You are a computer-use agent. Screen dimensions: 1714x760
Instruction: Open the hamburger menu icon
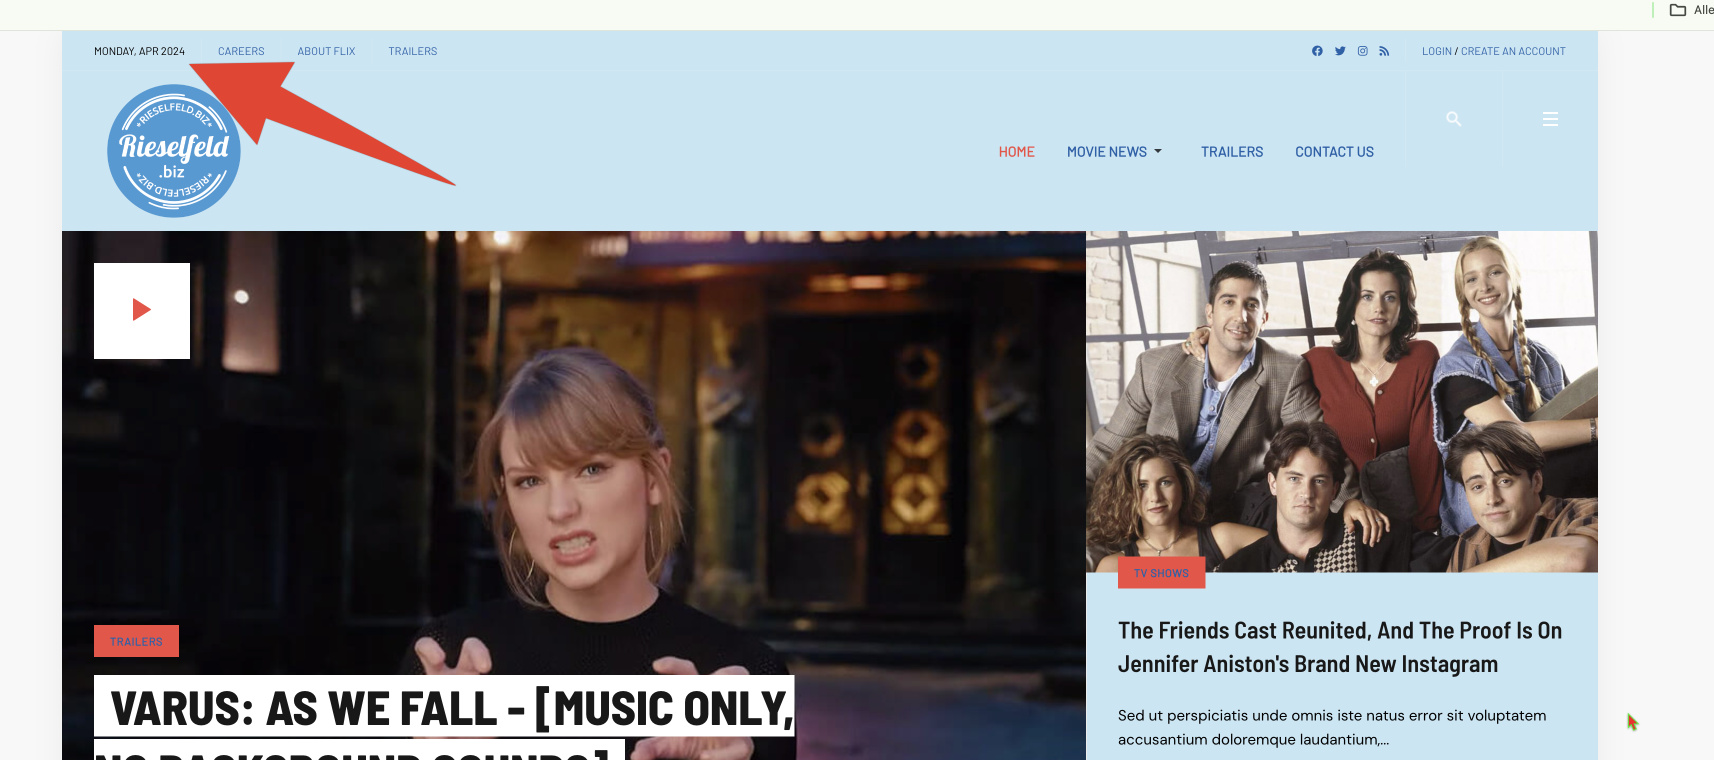tap(1550, 119)
